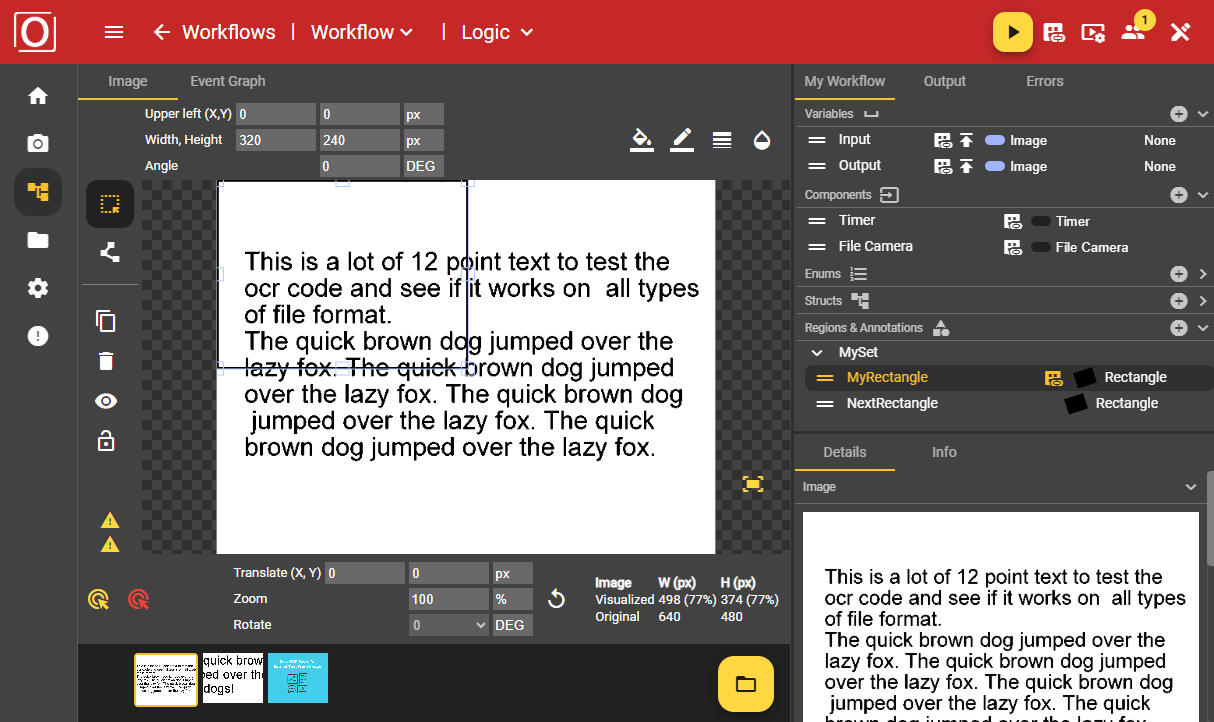Collapse the MySet region group
Image resolution: width=1214 pixels, height=722 pixels.
[x=817, y=353]
